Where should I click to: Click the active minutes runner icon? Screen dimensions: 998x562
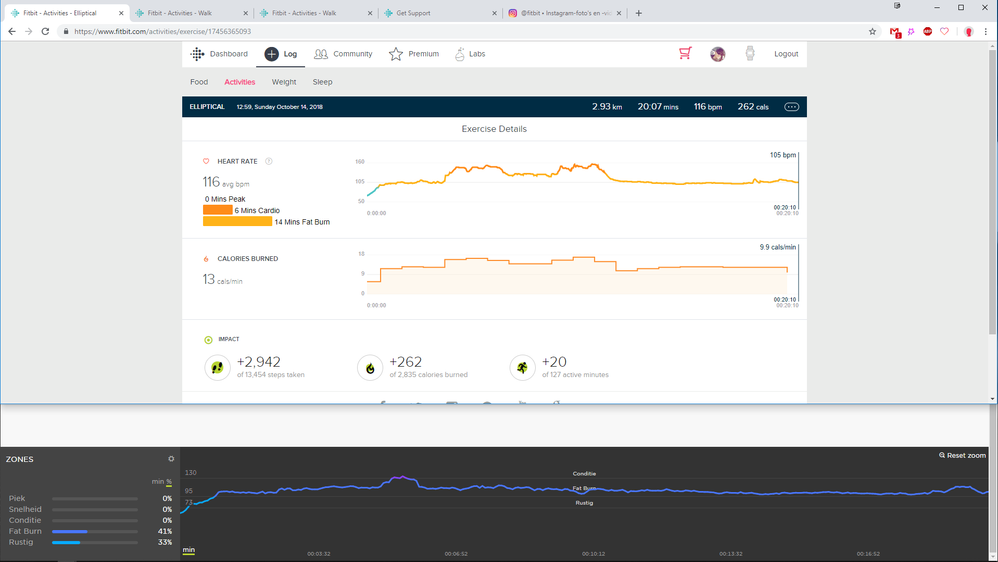click(523, 368)
